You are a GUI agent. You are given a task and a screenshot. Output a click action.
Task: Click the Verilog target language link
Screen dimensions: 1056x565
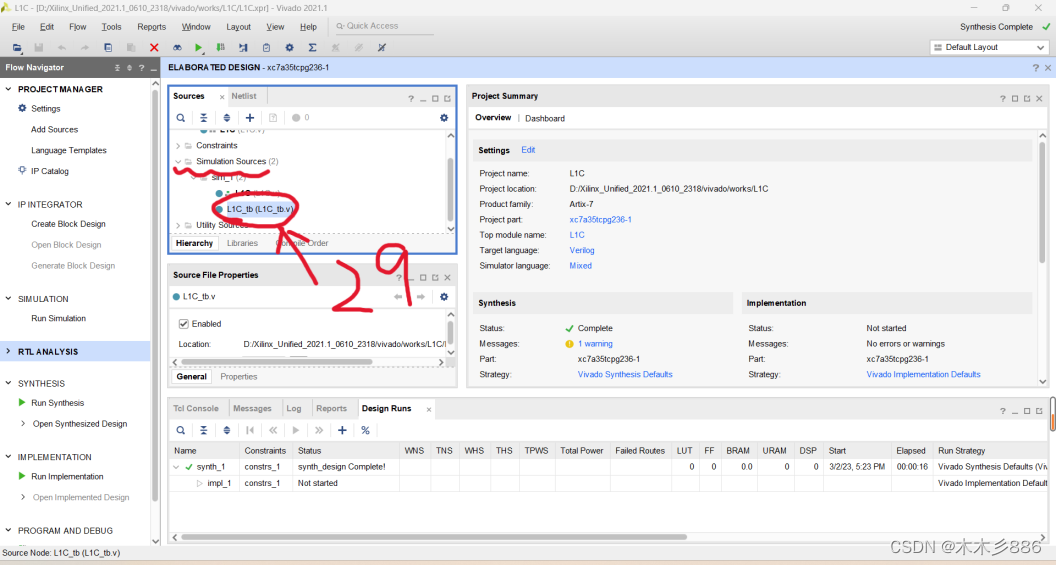click(x=582, y=251)
